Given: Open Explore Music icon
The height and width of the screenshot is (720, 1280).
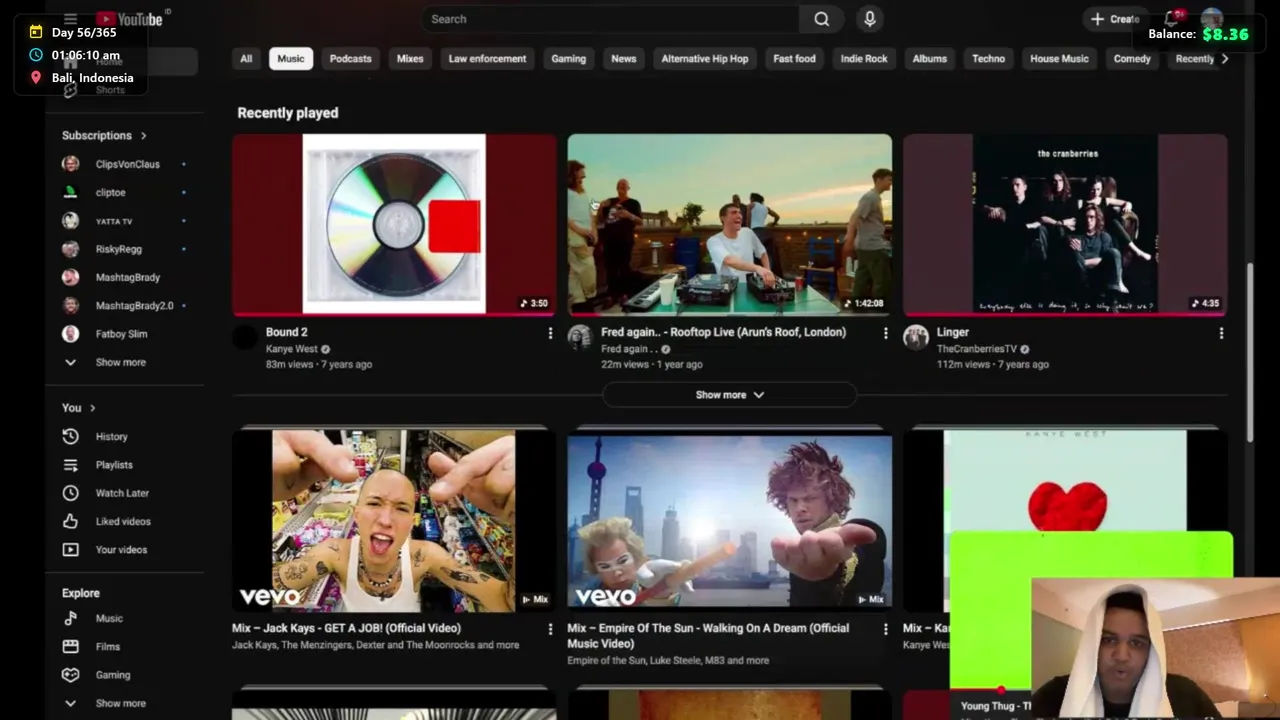Looking at the screenshot, I should coord(70,618).
